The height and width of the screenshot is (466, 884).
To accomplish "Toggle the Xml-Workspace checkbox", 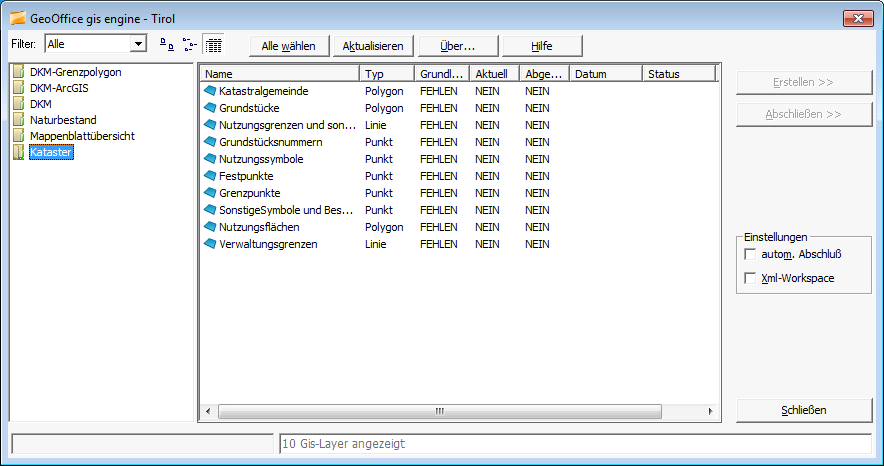I will coord(751,278).
